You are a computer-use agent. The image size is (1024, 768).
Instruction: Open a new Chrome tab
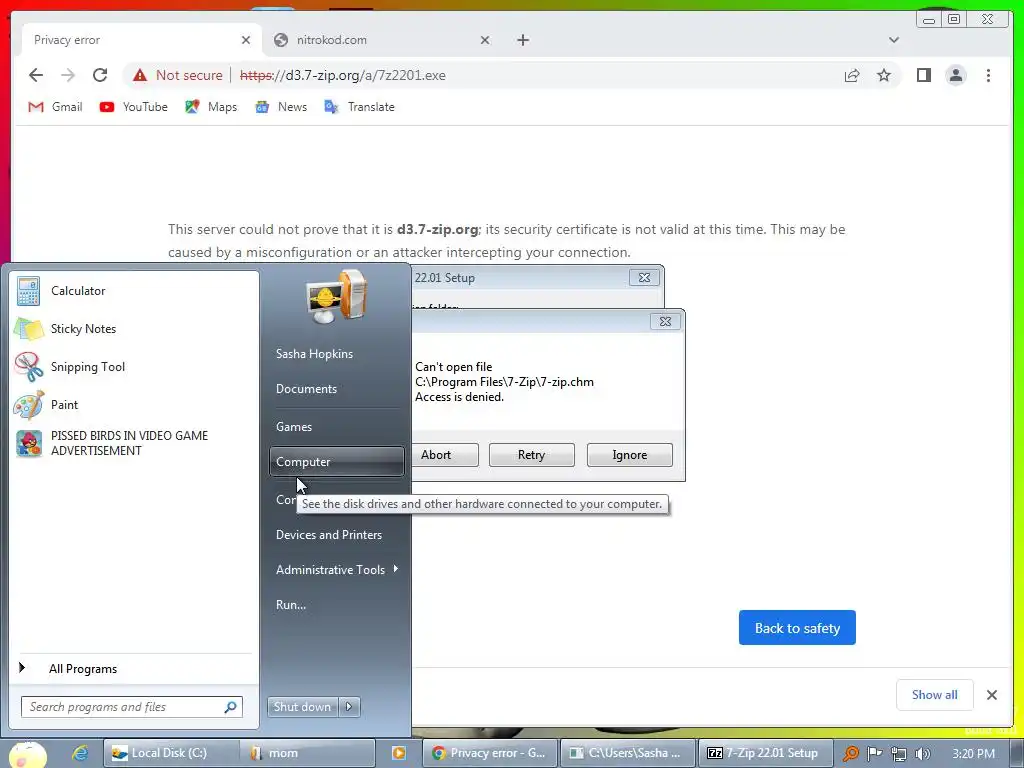pyautogui.click(x=522, y=40)
